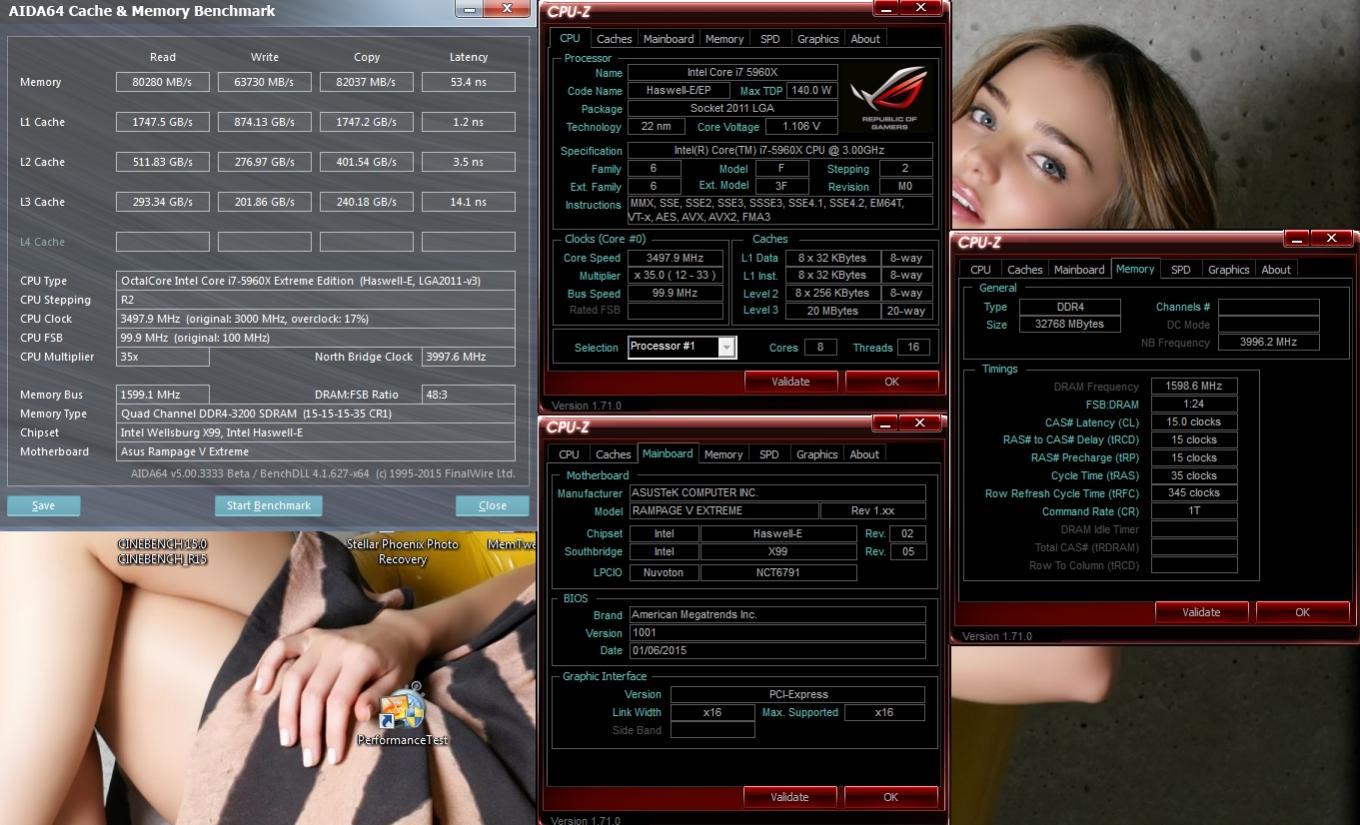
Task: Open Memory tab in CPU-Z CPU window
Action: point(724,39)
